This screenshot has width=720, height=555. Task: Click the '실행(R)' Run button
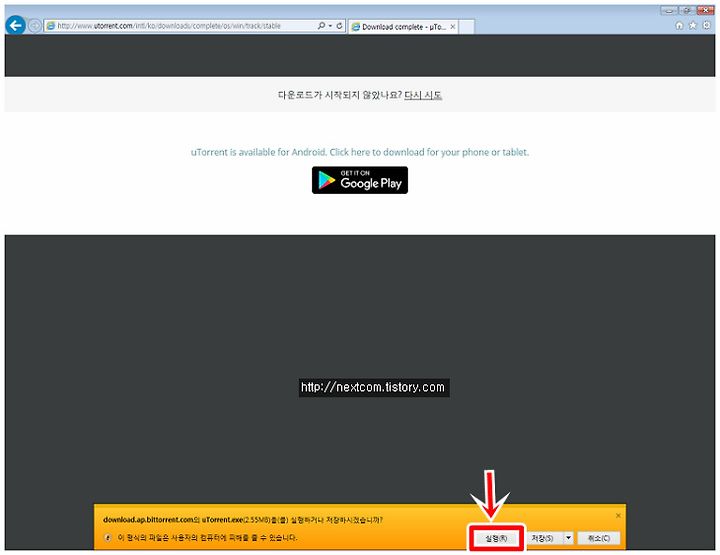[496, 538]
